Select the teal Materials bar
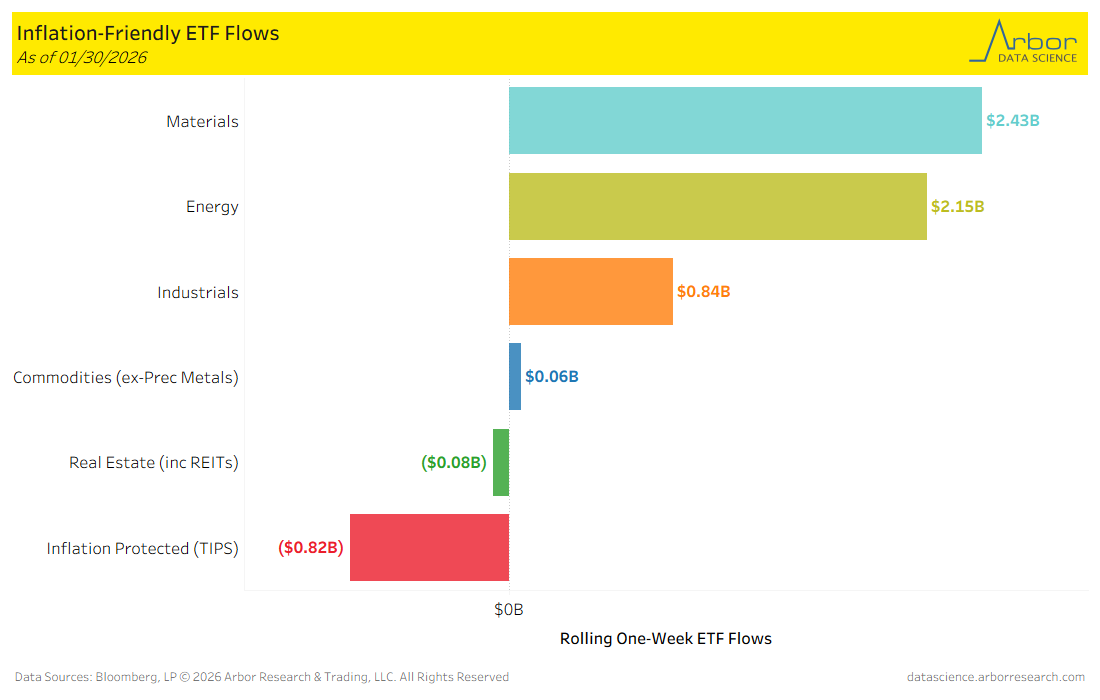 pos(745,121)
